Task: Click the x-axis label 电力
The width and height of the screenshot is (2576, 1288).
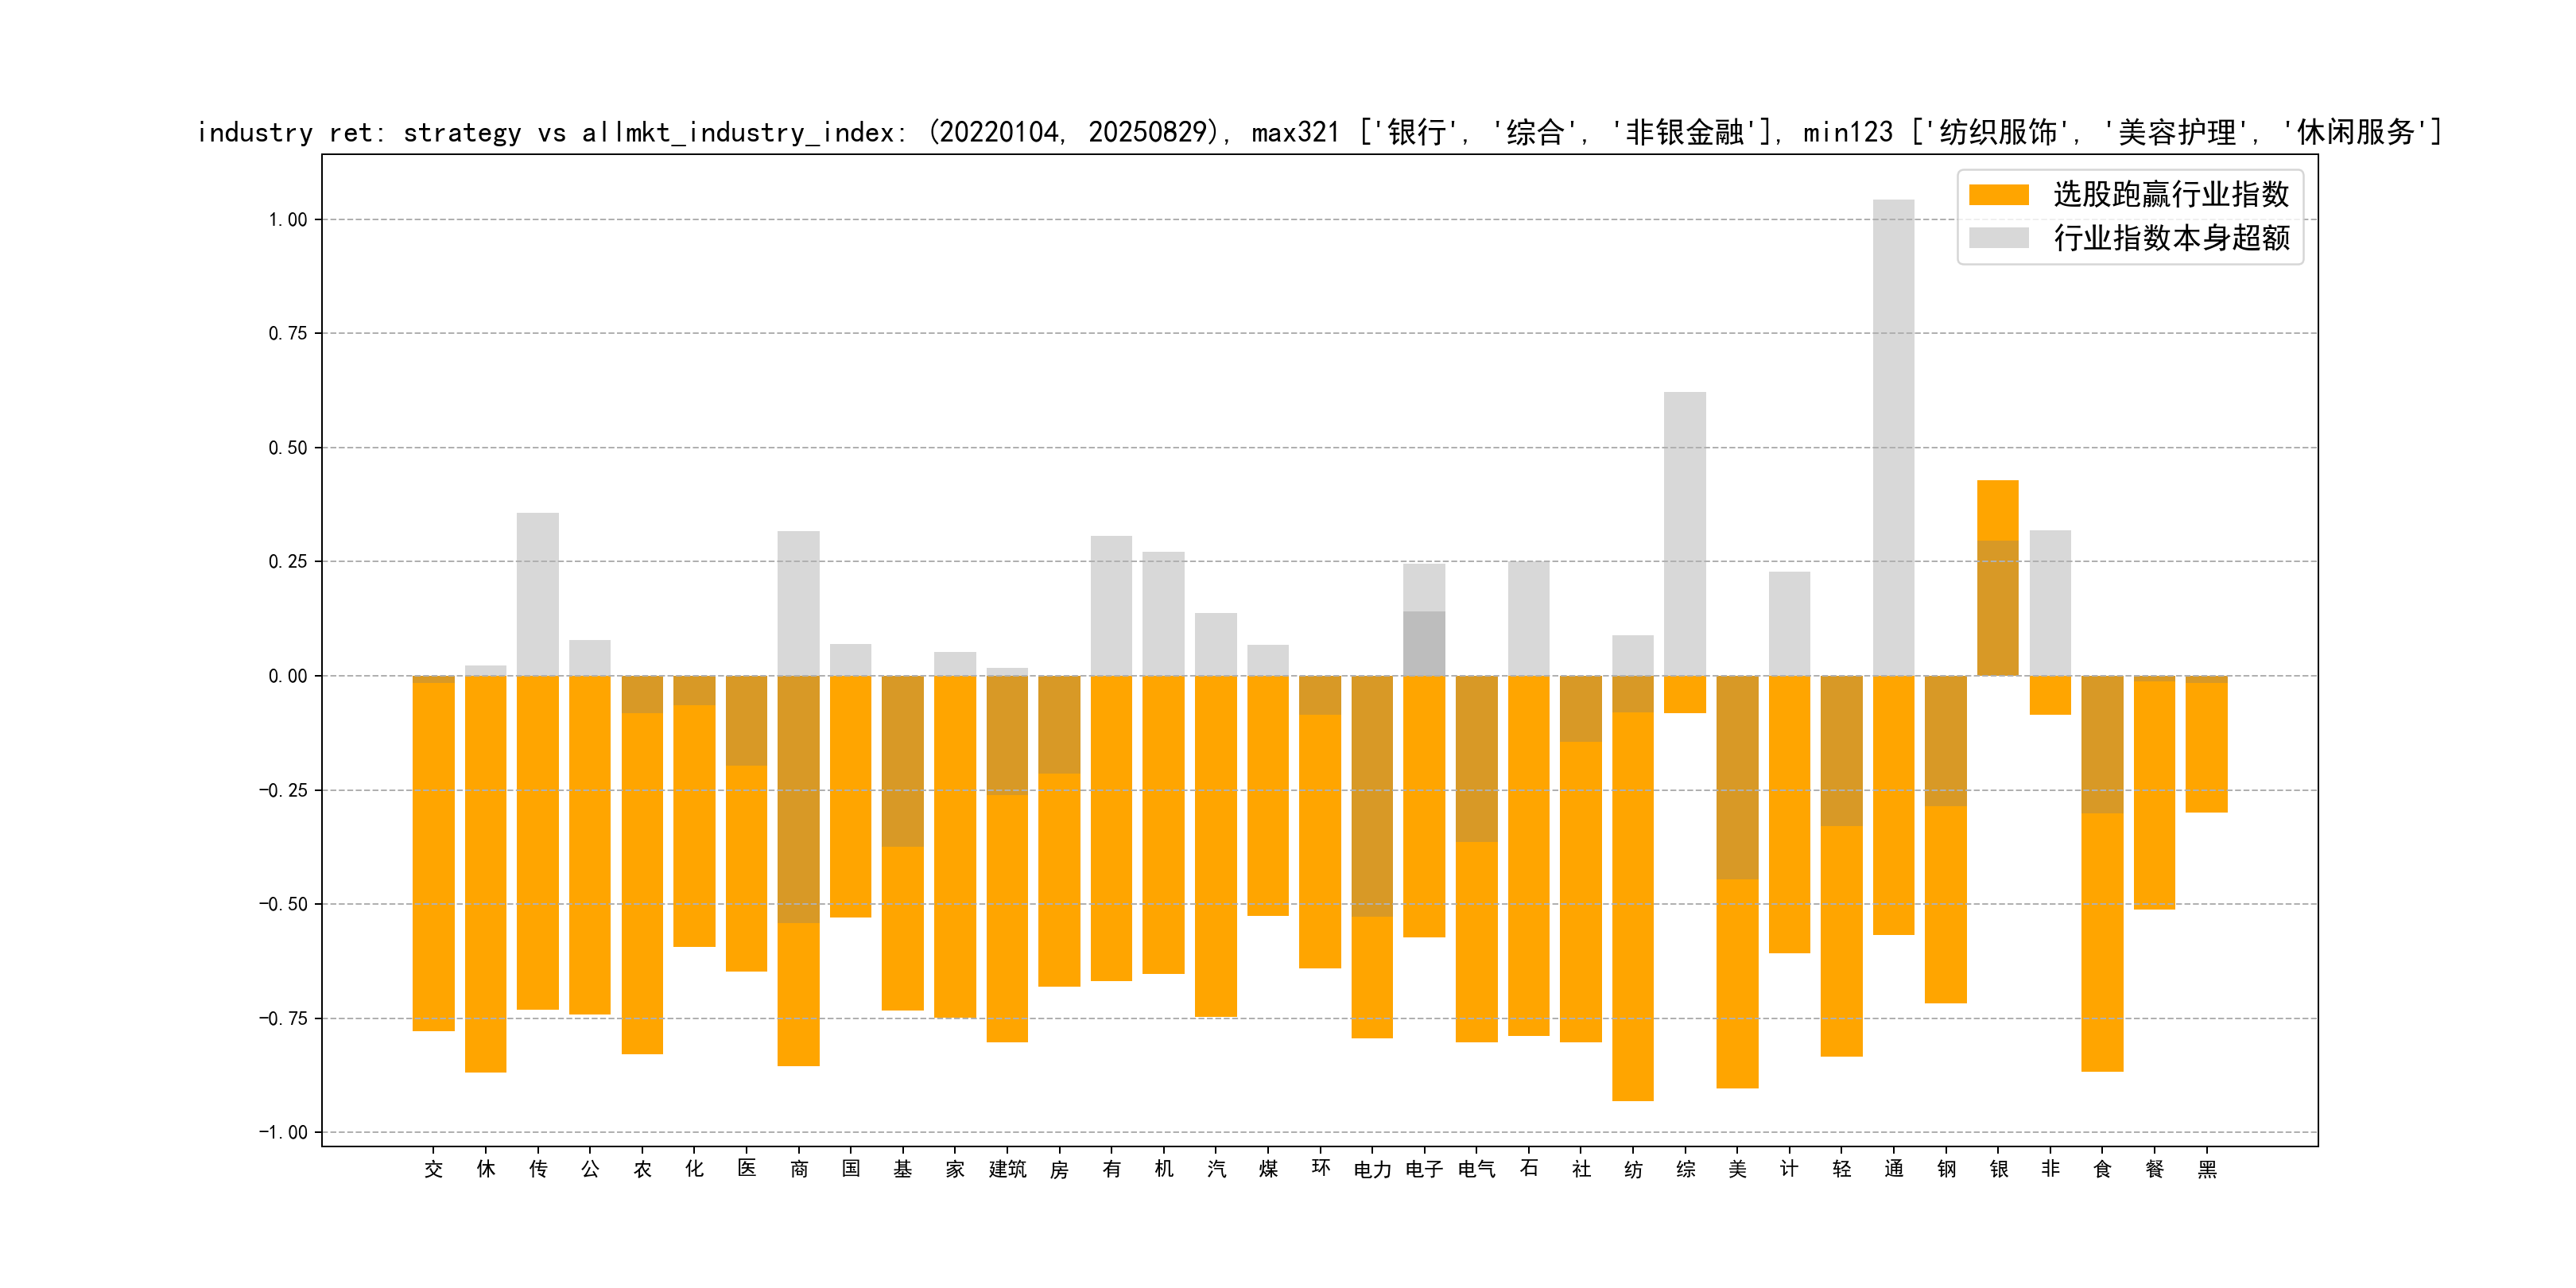Action: pos(1372,1169)
